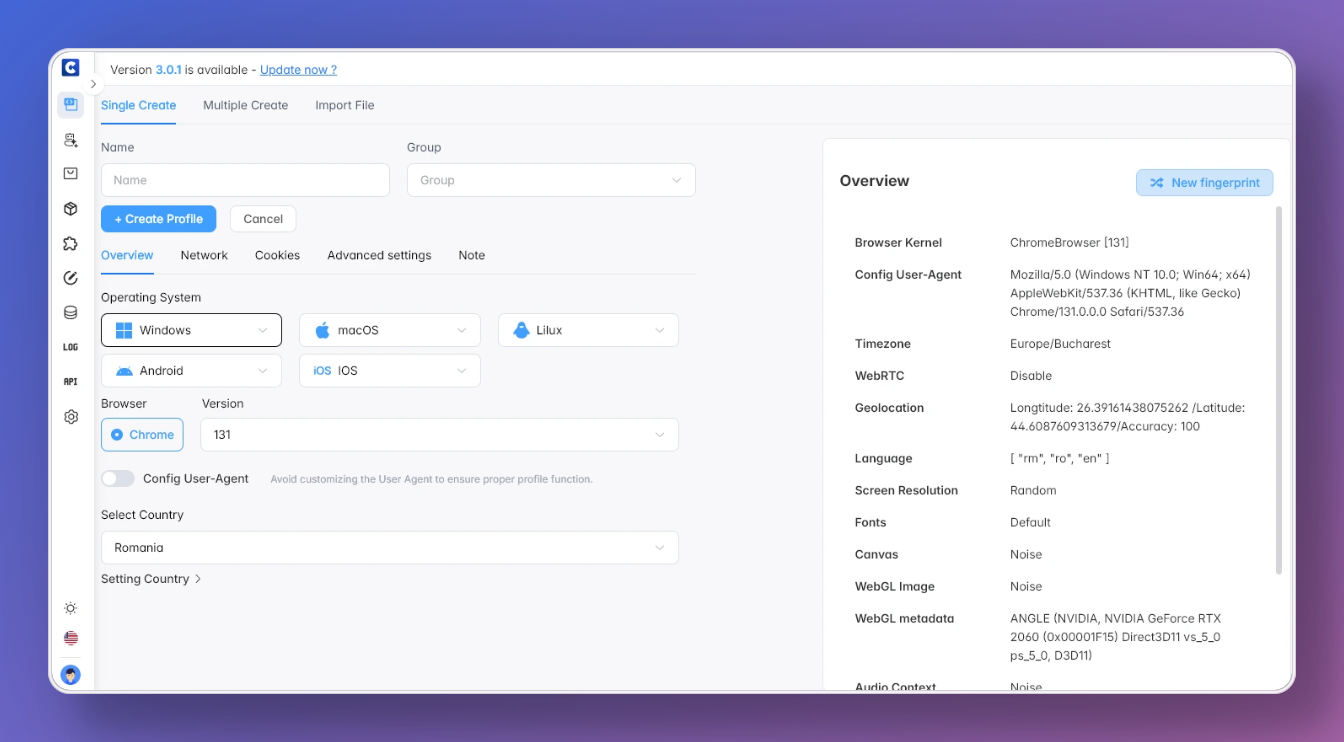Switch to the Multiple Create tab
This screenshot has width=1344, height=742.
tap(245, 105)
